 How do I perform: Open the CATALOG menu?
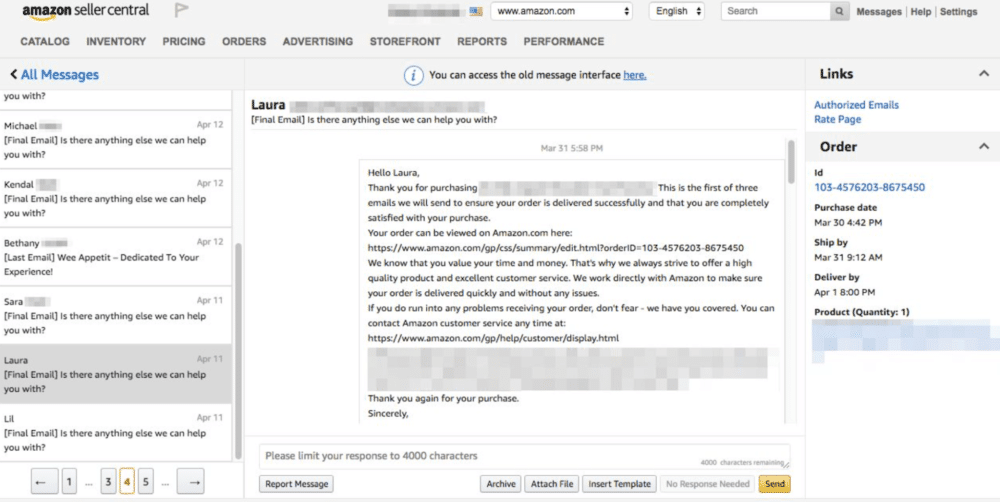[45, 41]
